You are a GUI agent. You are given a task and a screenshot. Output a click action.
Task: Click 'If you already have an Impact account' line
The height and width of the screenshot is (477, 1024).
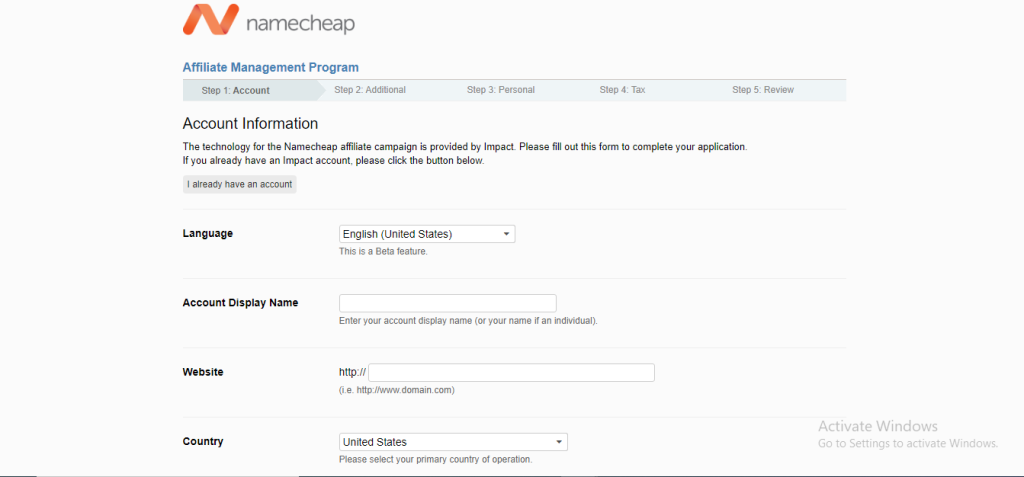pyautogui.click(x=334, y=161)
